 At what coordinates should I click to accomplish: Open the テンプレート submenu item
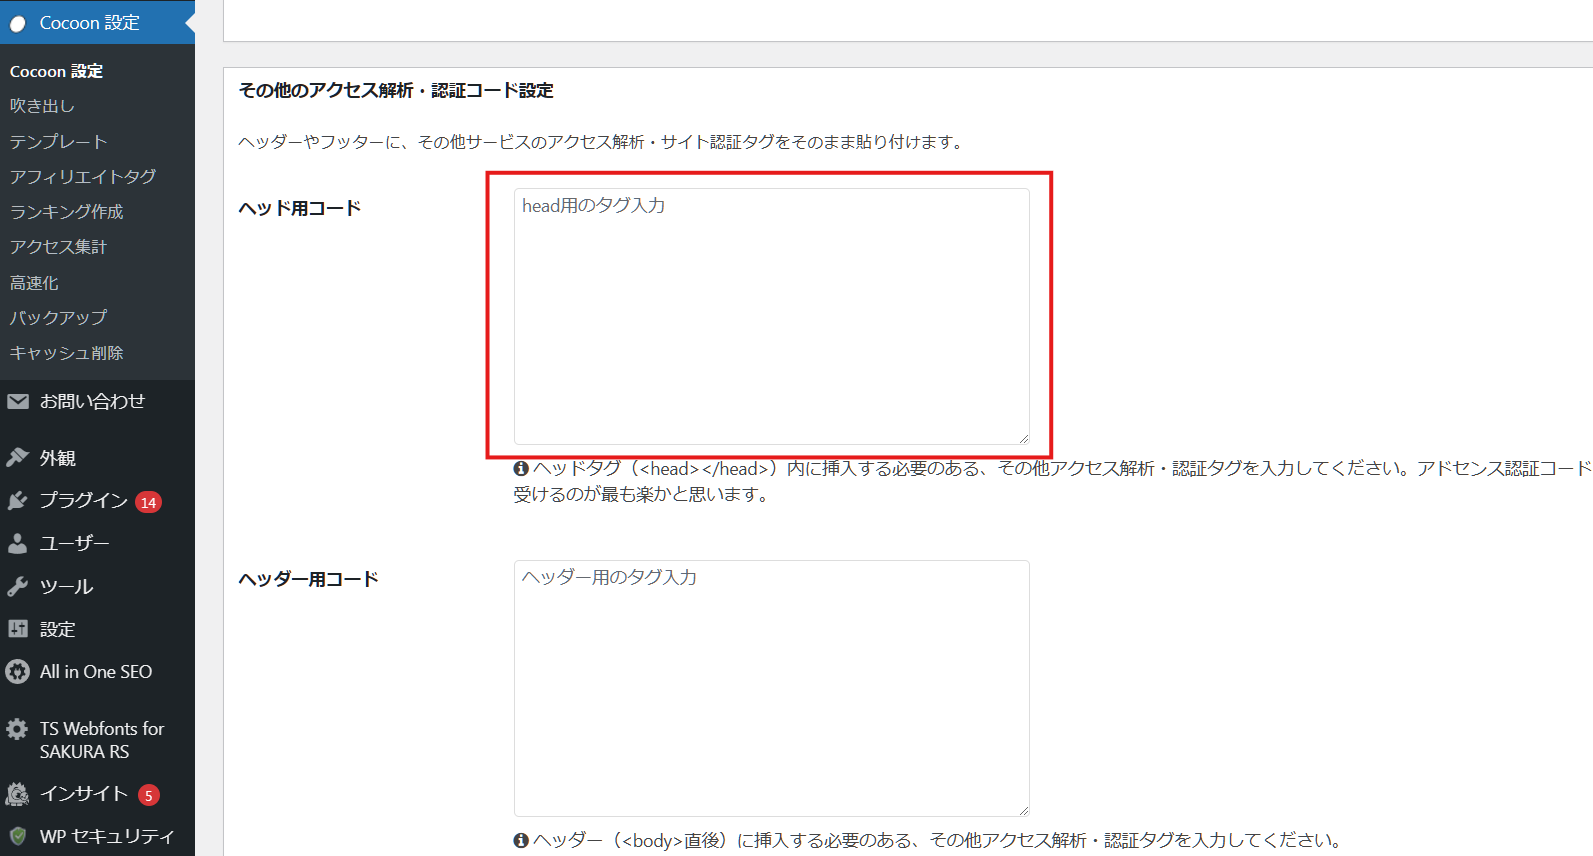coord(58,142)
